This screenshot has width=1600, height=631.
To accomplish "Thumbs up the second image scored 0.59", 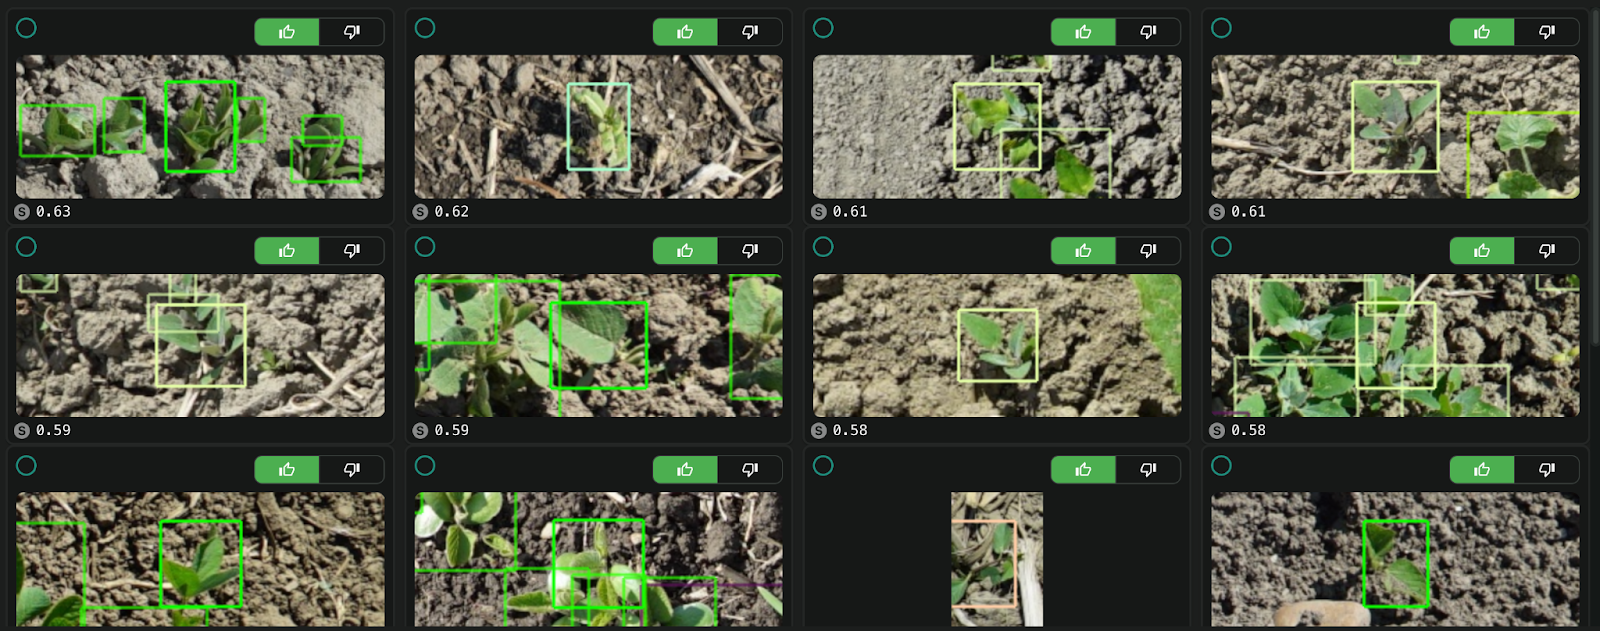I will coord(685,250).
